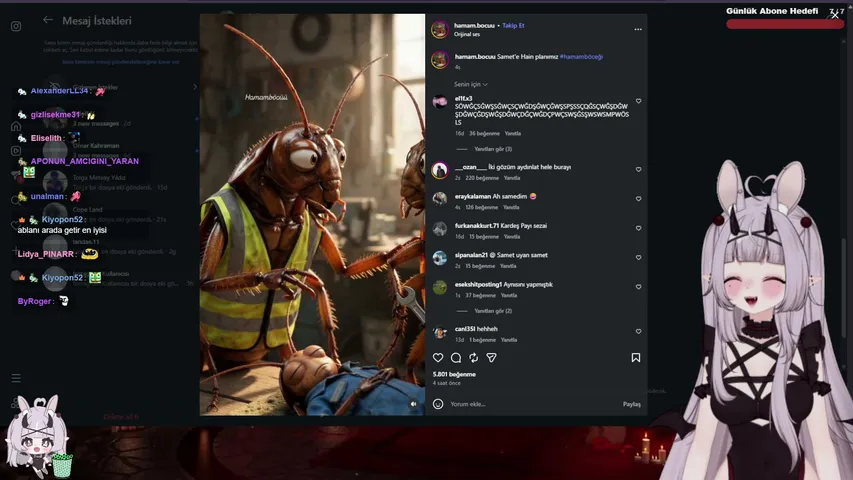Close the post with the X icon
The image size is (853, 480).
(x=835, y=15)
